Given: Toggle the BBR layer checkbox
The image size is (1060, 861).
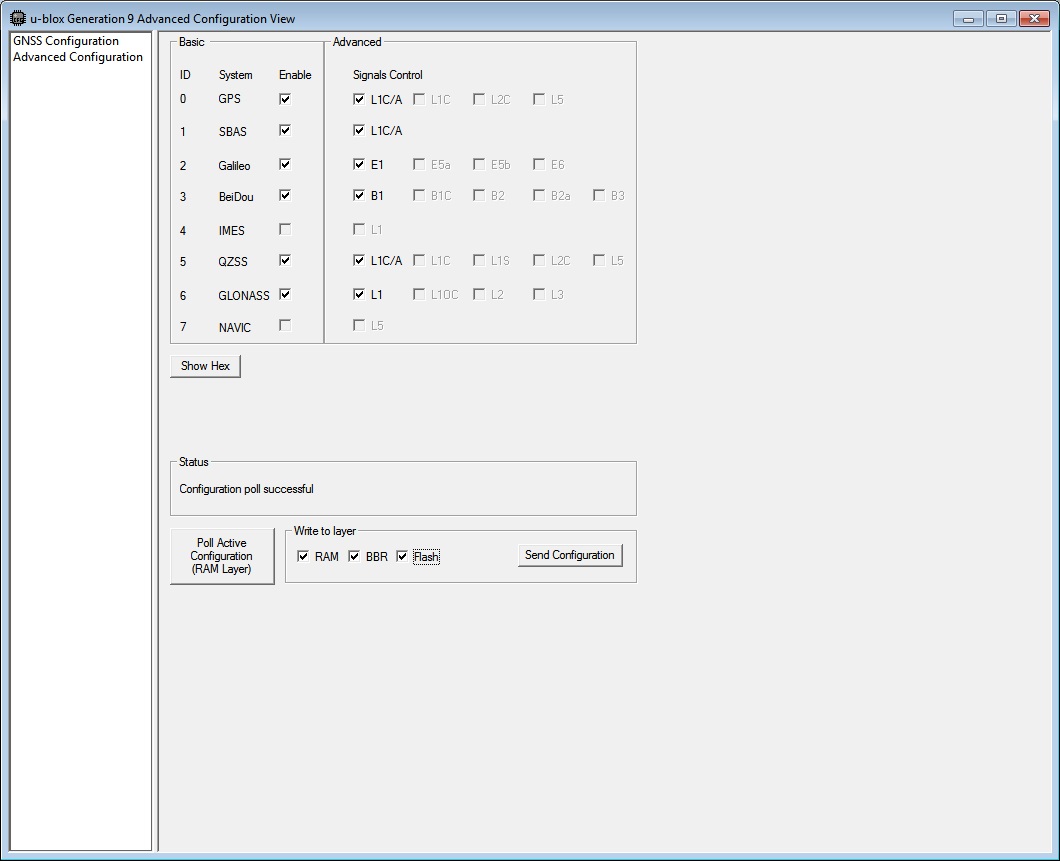Looking at the screenshot, I should (x=354, y=557).
